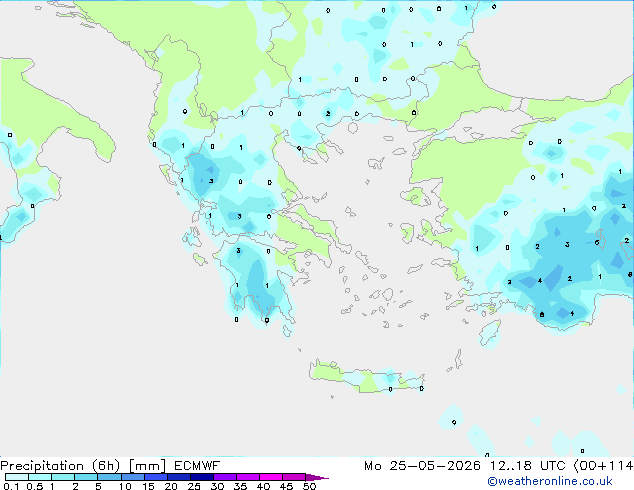This screenshot has height=490, width=634.
Task: Click the 0.5–1 mm legend color swatch
Action: coord(40,477)
